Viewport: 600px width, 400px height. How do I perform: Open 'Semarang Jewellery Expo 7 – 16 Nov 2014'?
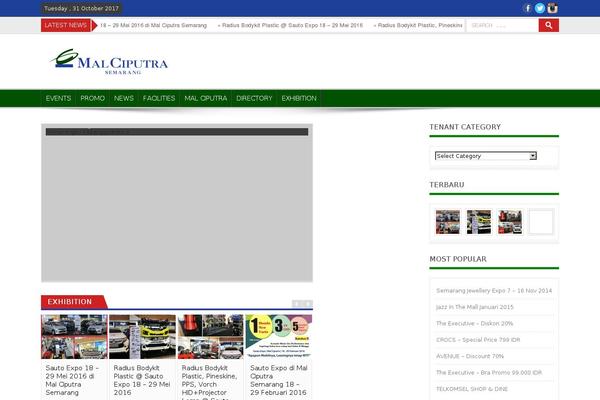494,291
